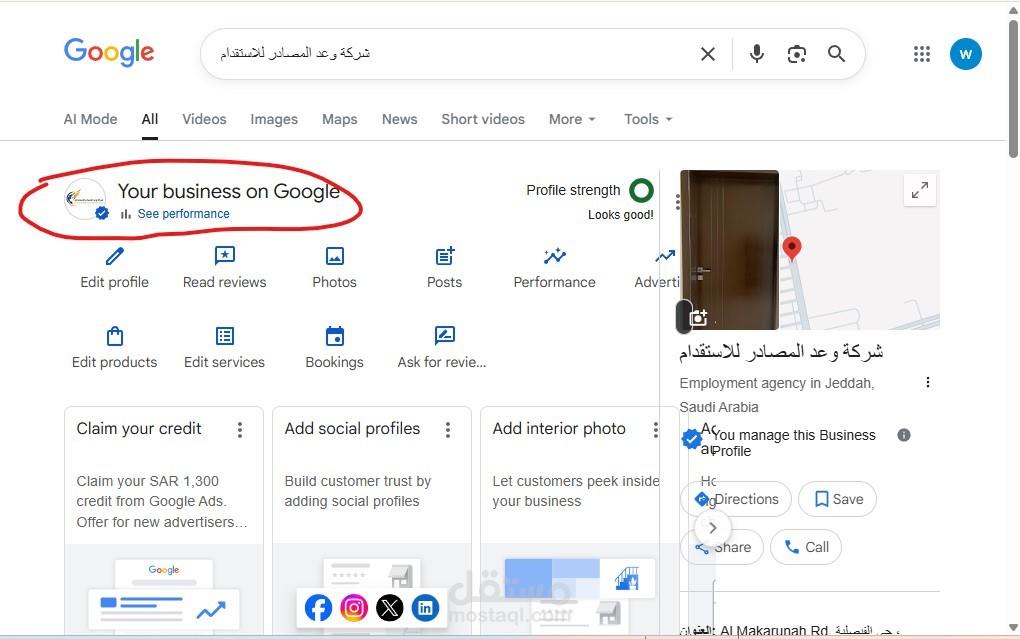
Task: Select the All results tab
Action: click(x=150, y=119)
